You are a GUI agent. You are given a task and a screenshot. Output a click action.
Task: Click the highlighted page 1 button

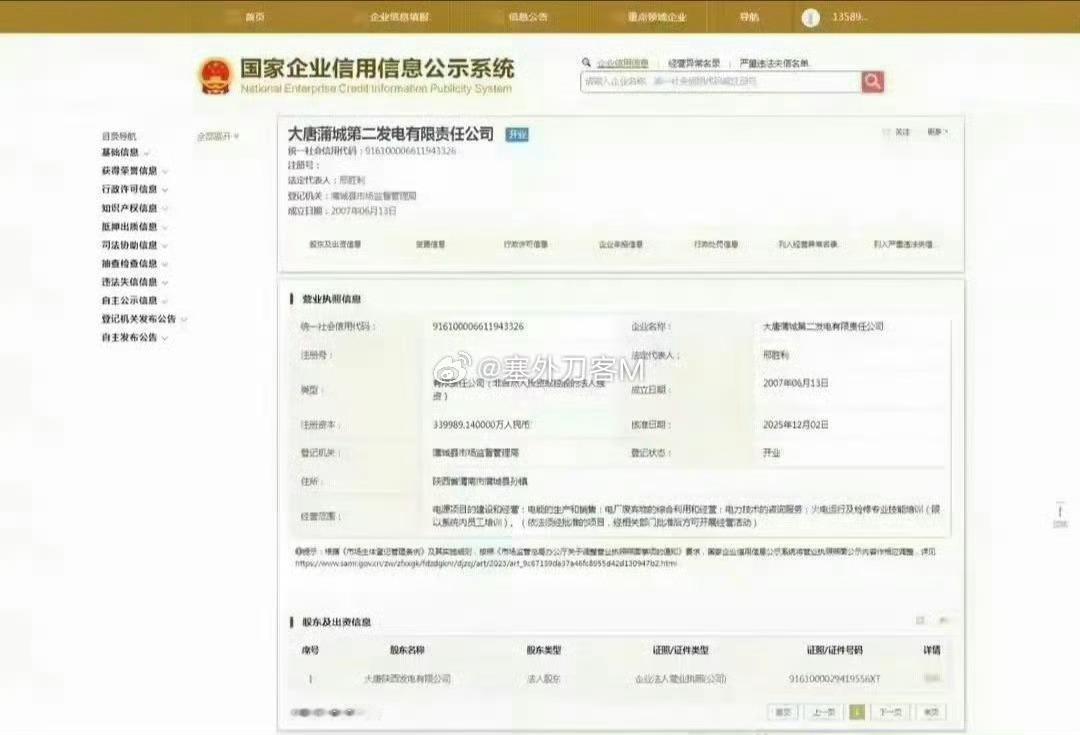[857, 712]
